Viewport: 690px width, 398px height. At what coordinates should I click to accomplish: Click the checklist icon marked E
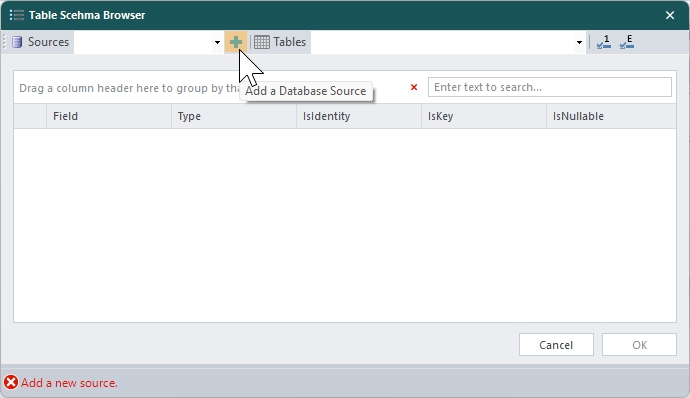tap(627, 42)
